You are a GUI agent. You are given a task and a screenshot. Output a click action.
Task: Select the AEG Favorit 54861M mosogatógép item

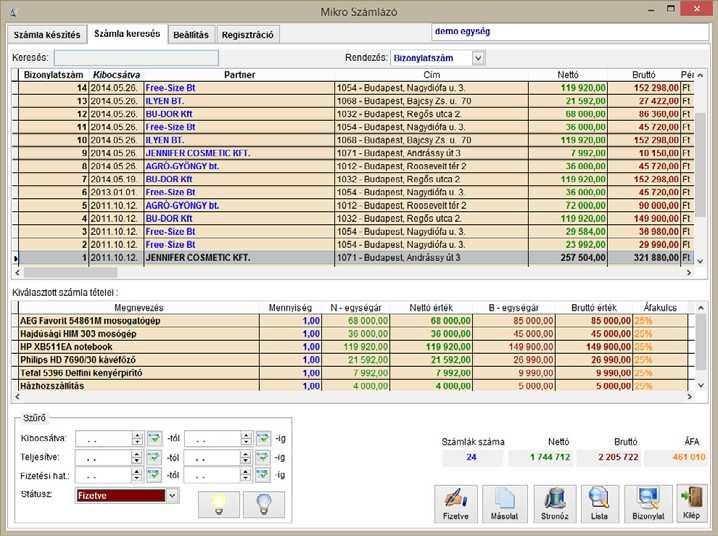pos(354,321)
